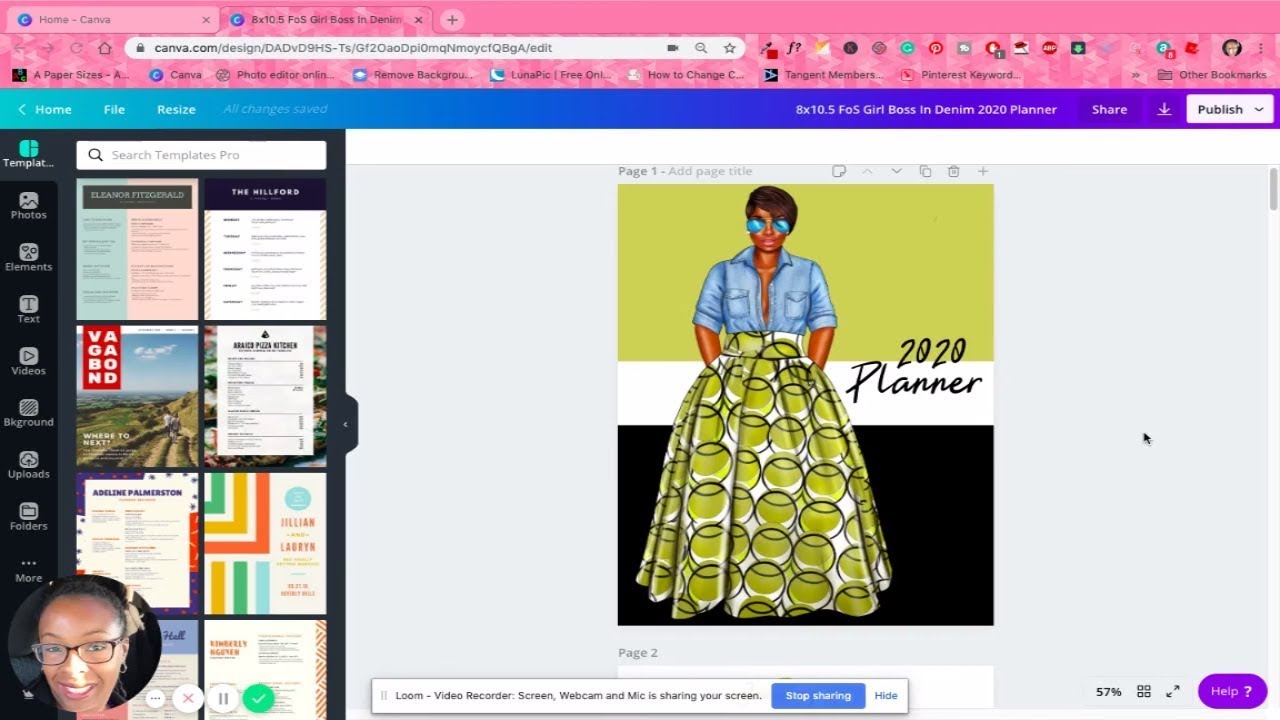
Task: Click the Pinterest extension icon
Action: (936, 47)
